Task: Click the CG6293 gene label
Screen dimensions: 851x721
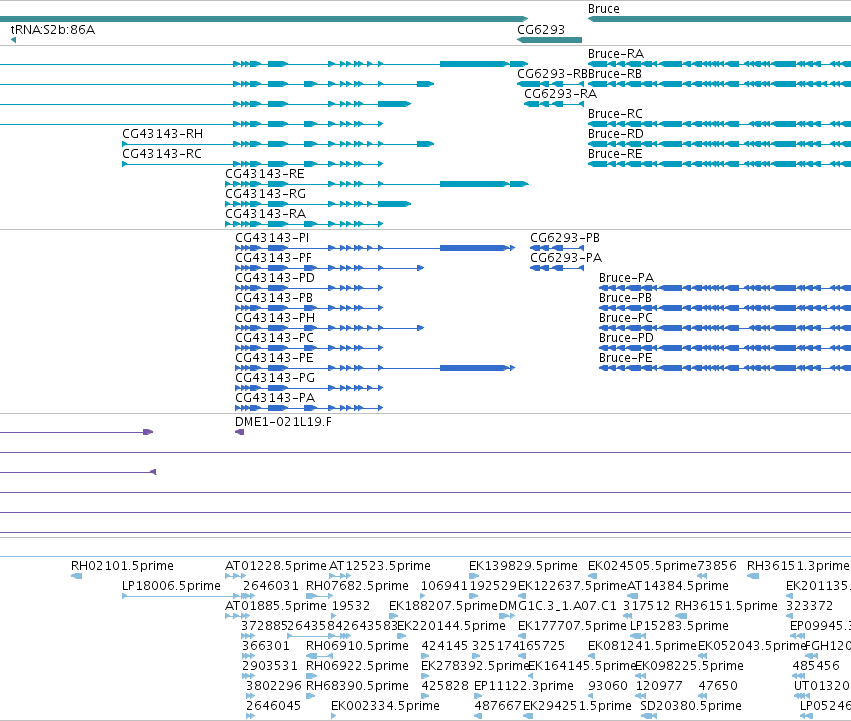Action: [541, 29]
